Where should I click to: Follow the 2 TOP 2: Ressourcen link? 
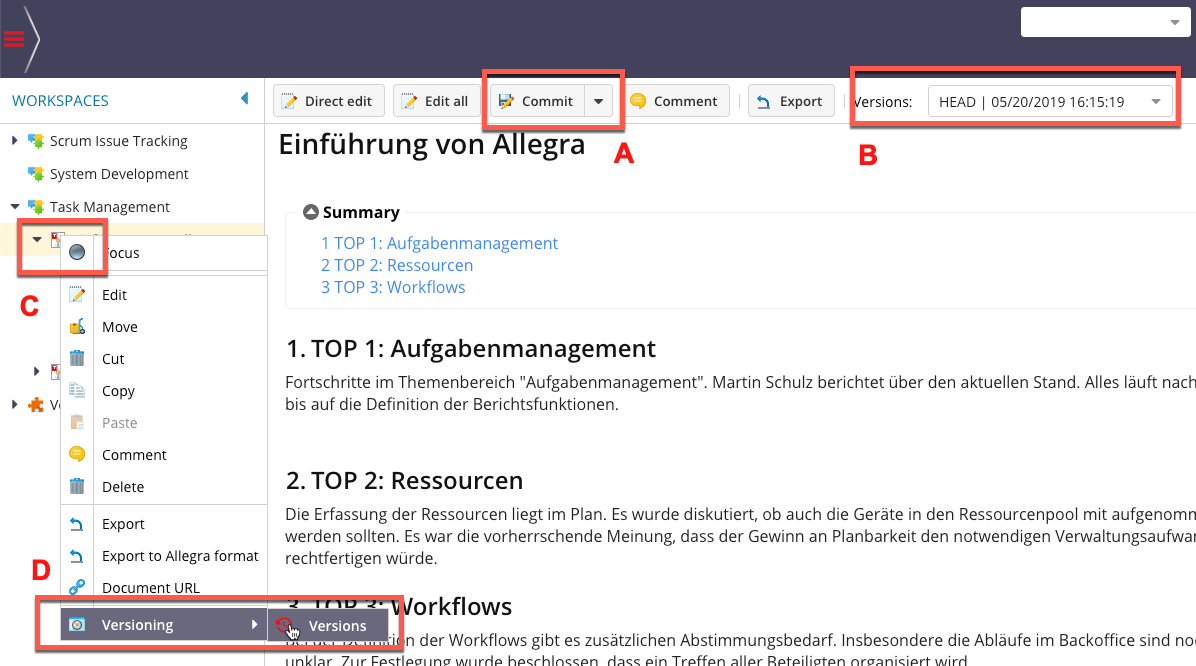pos(397,265)
